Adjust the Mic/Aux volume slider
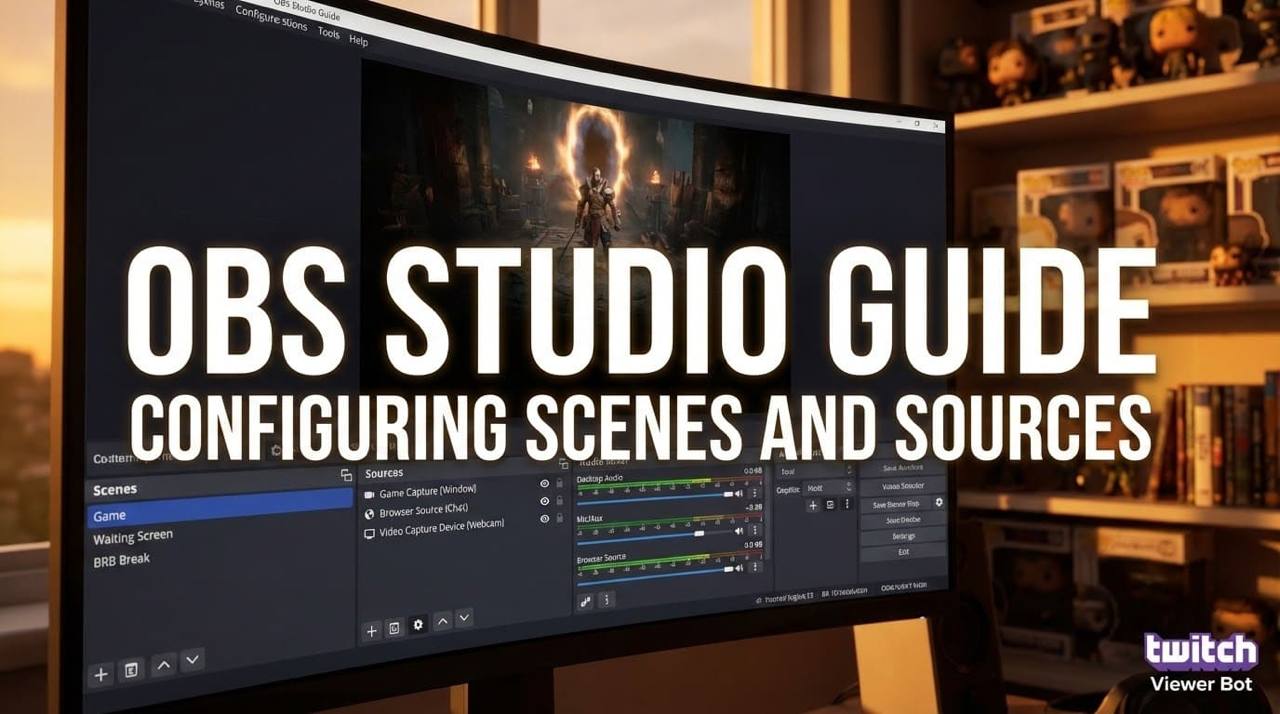This screenshot has width=1280, height=714. (x=699, y=533)
